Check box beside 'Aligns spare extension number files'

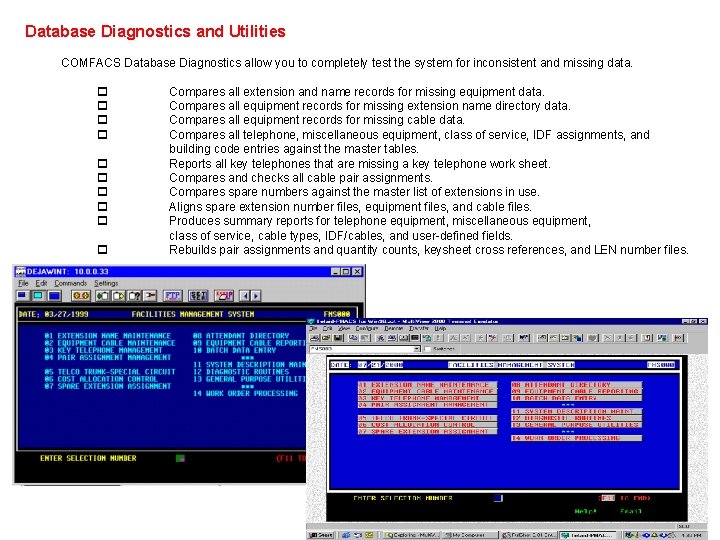tap(102, 207)
